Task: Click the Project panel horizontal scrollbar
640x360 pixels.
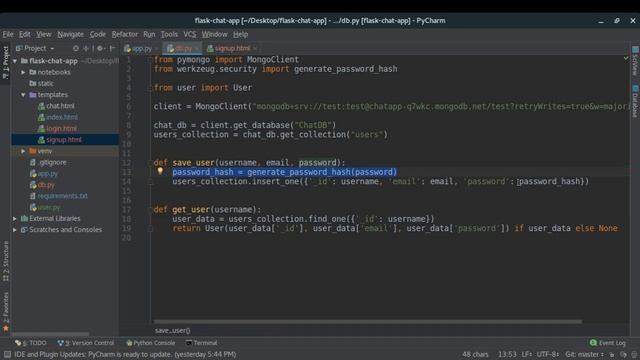Action: 51,333
